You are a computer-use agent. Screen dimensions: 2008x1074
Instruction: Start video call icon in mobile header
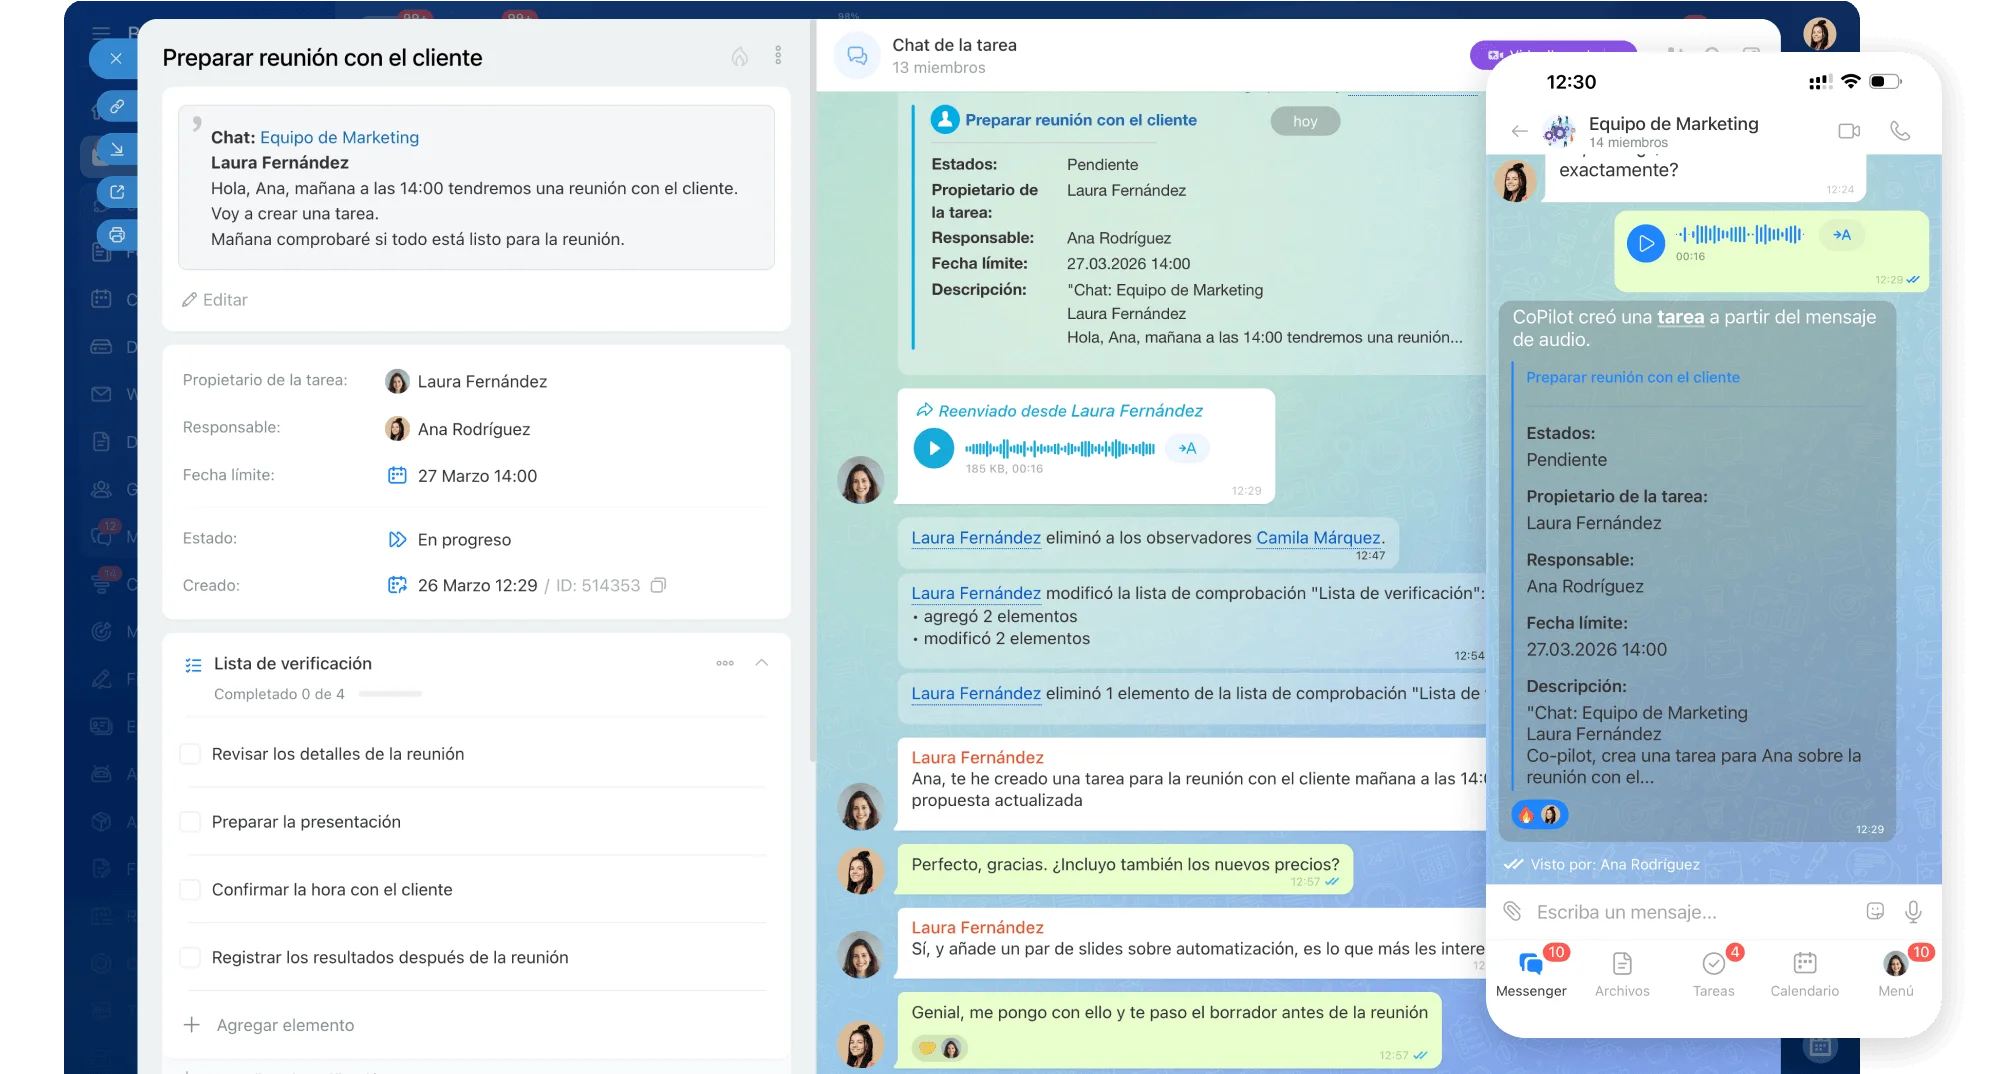(x=1849, y=131)
